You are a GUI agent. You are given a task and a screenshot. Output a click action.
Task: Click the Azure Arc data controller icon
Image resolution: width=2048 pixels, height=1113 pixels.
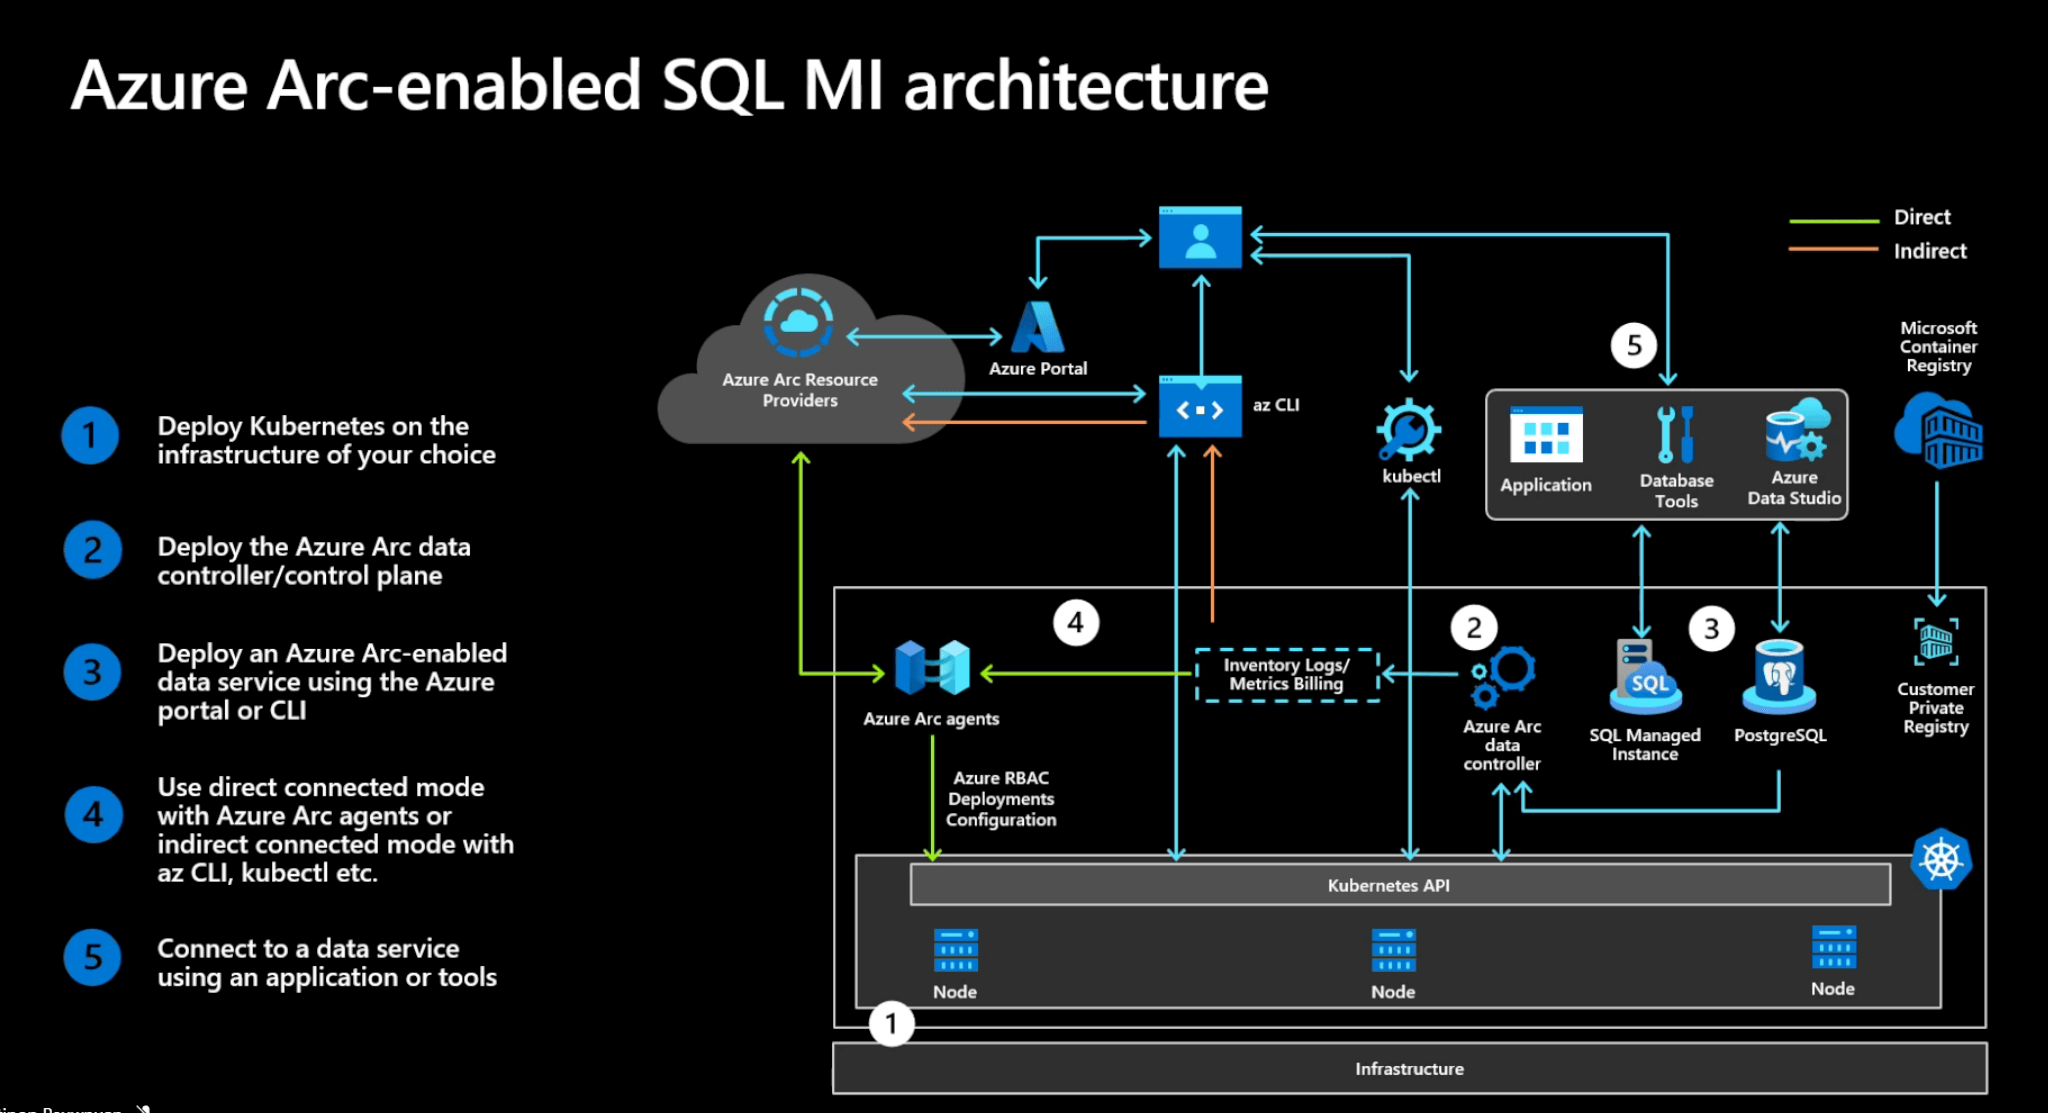point(1503,676)
